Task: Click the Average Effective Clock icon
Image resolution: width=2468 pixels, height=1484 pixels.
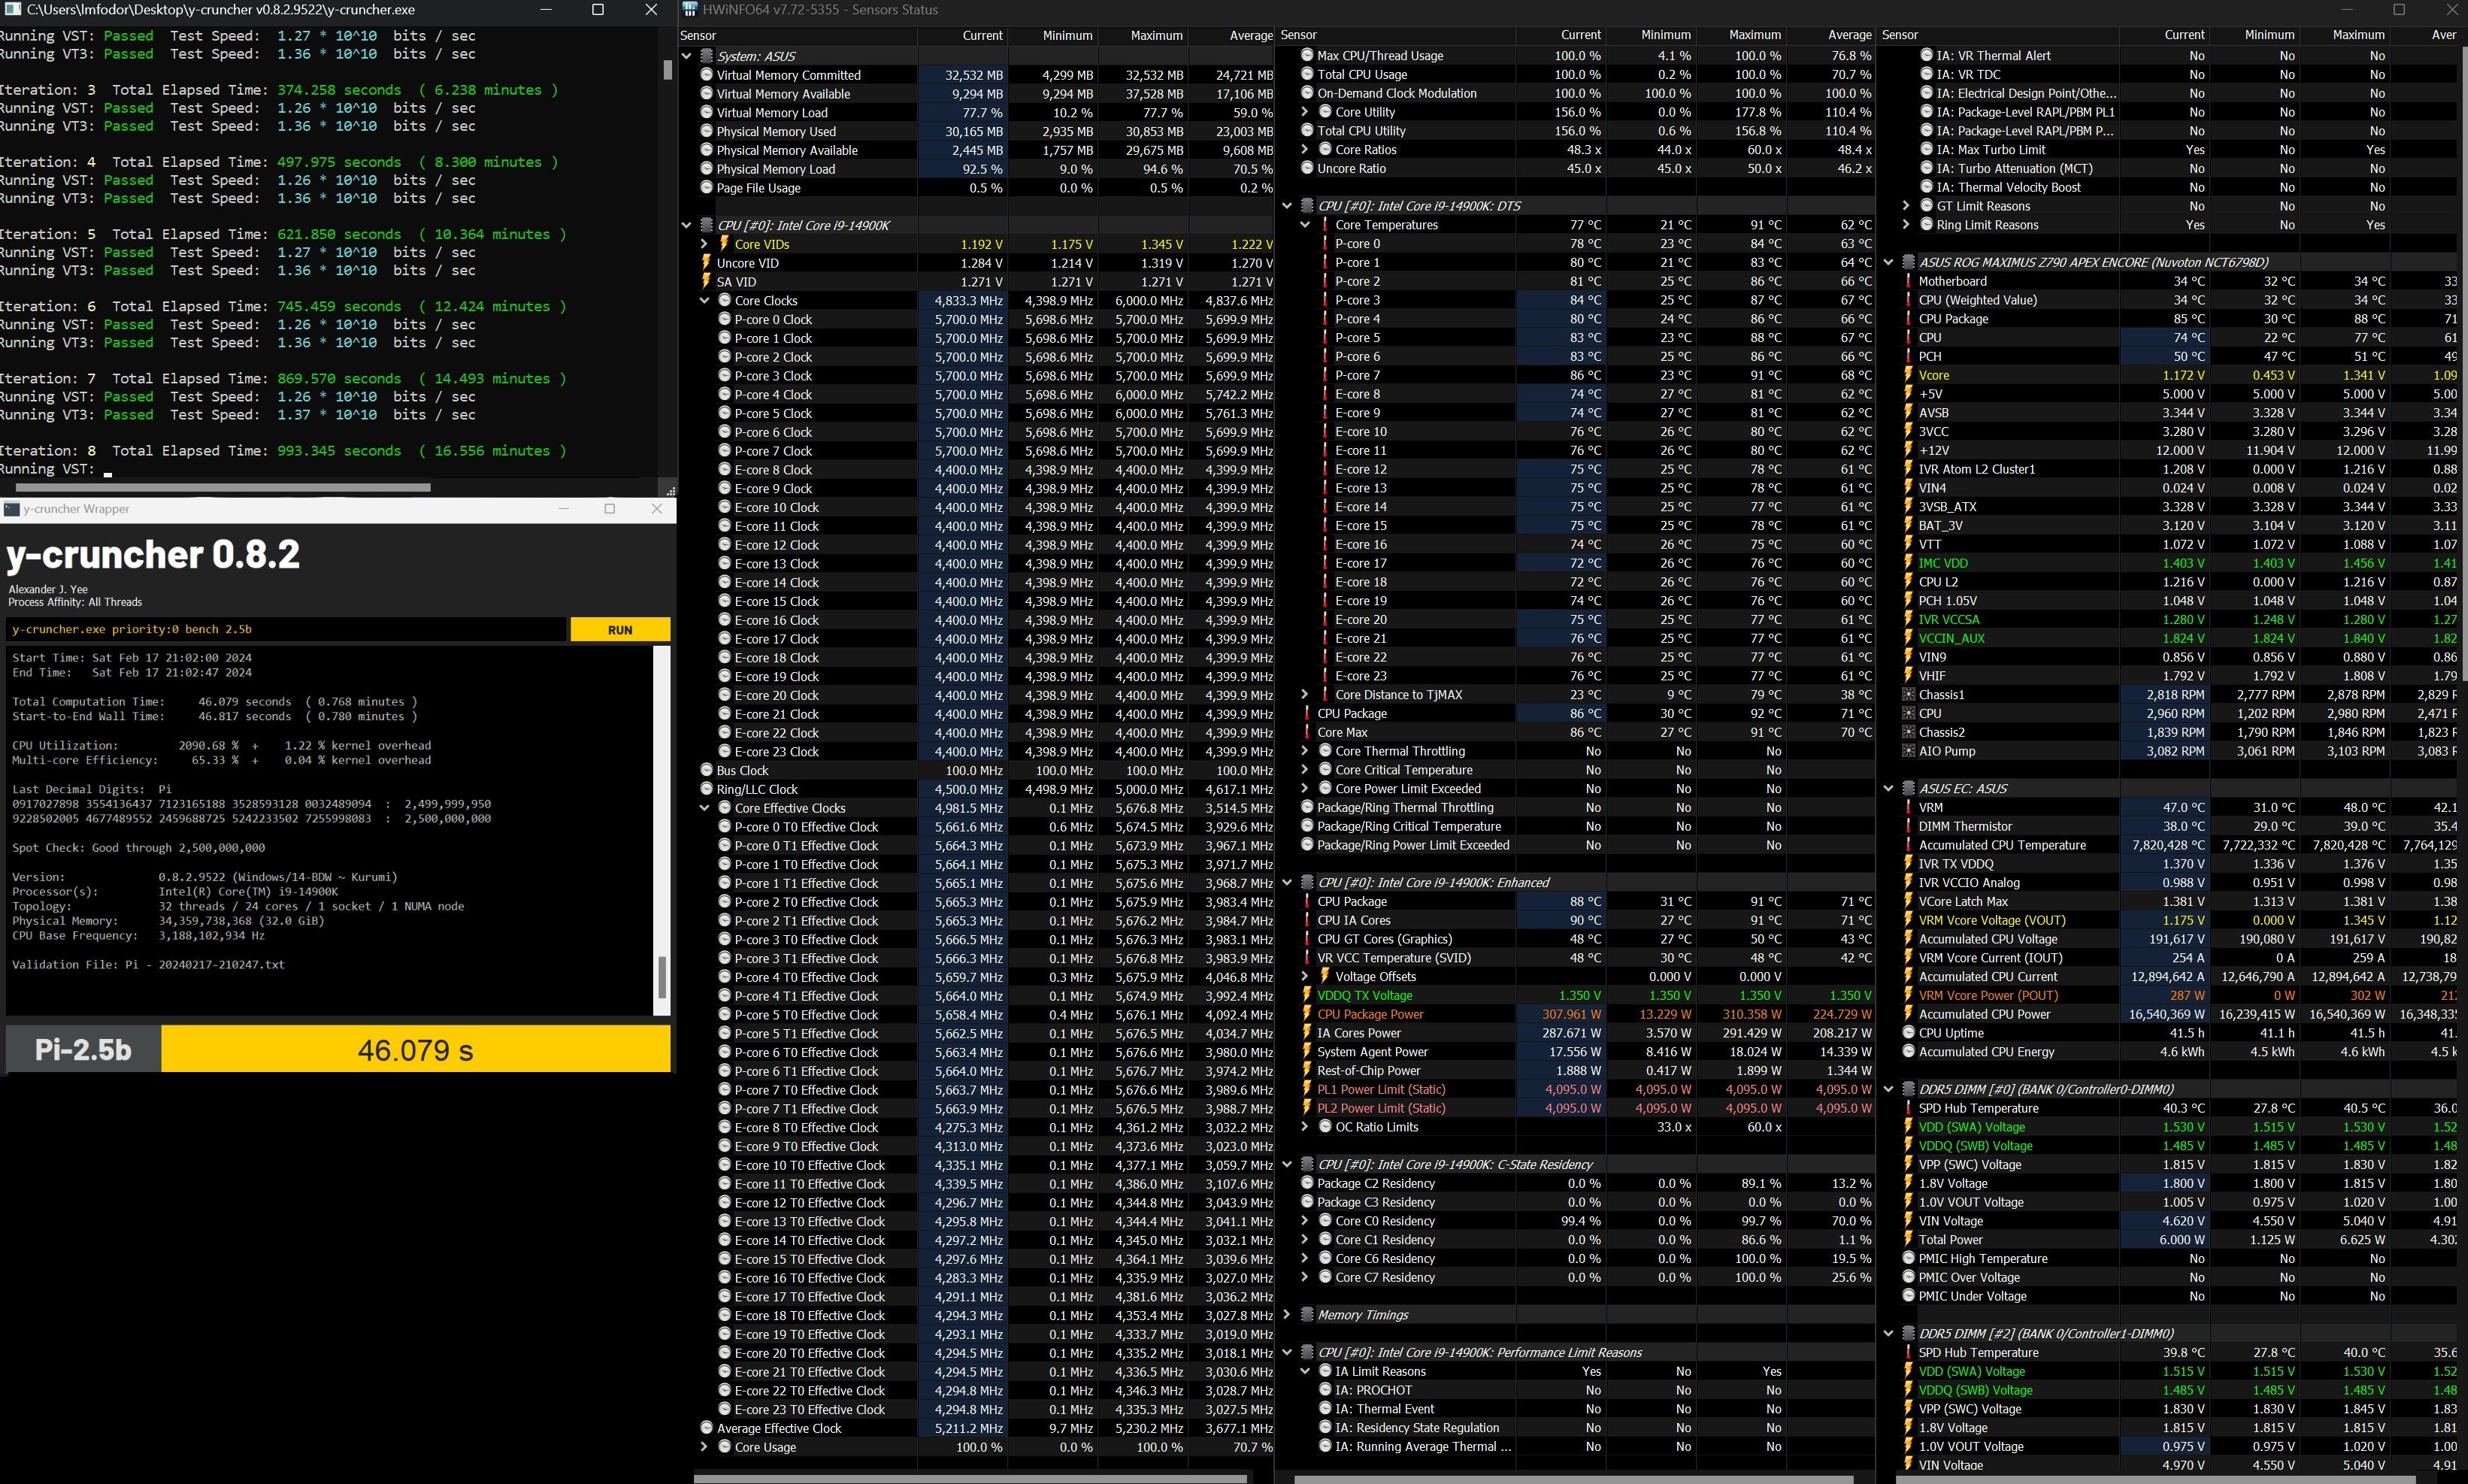Action: [x=707, y=1428]
